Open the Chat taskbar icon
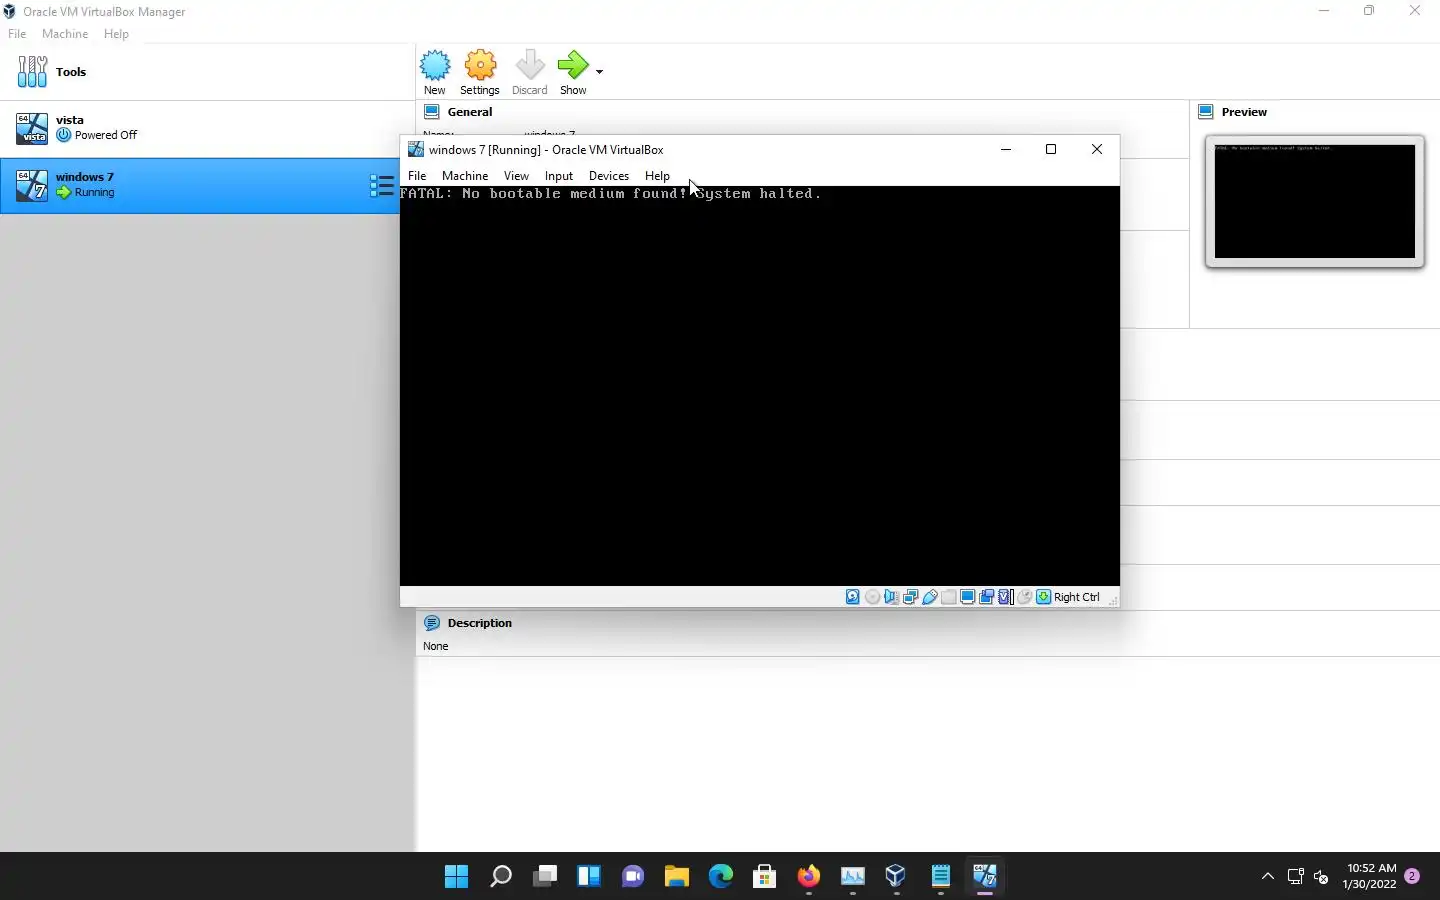This screenshot has width=1440, height=900. [633, 877]
